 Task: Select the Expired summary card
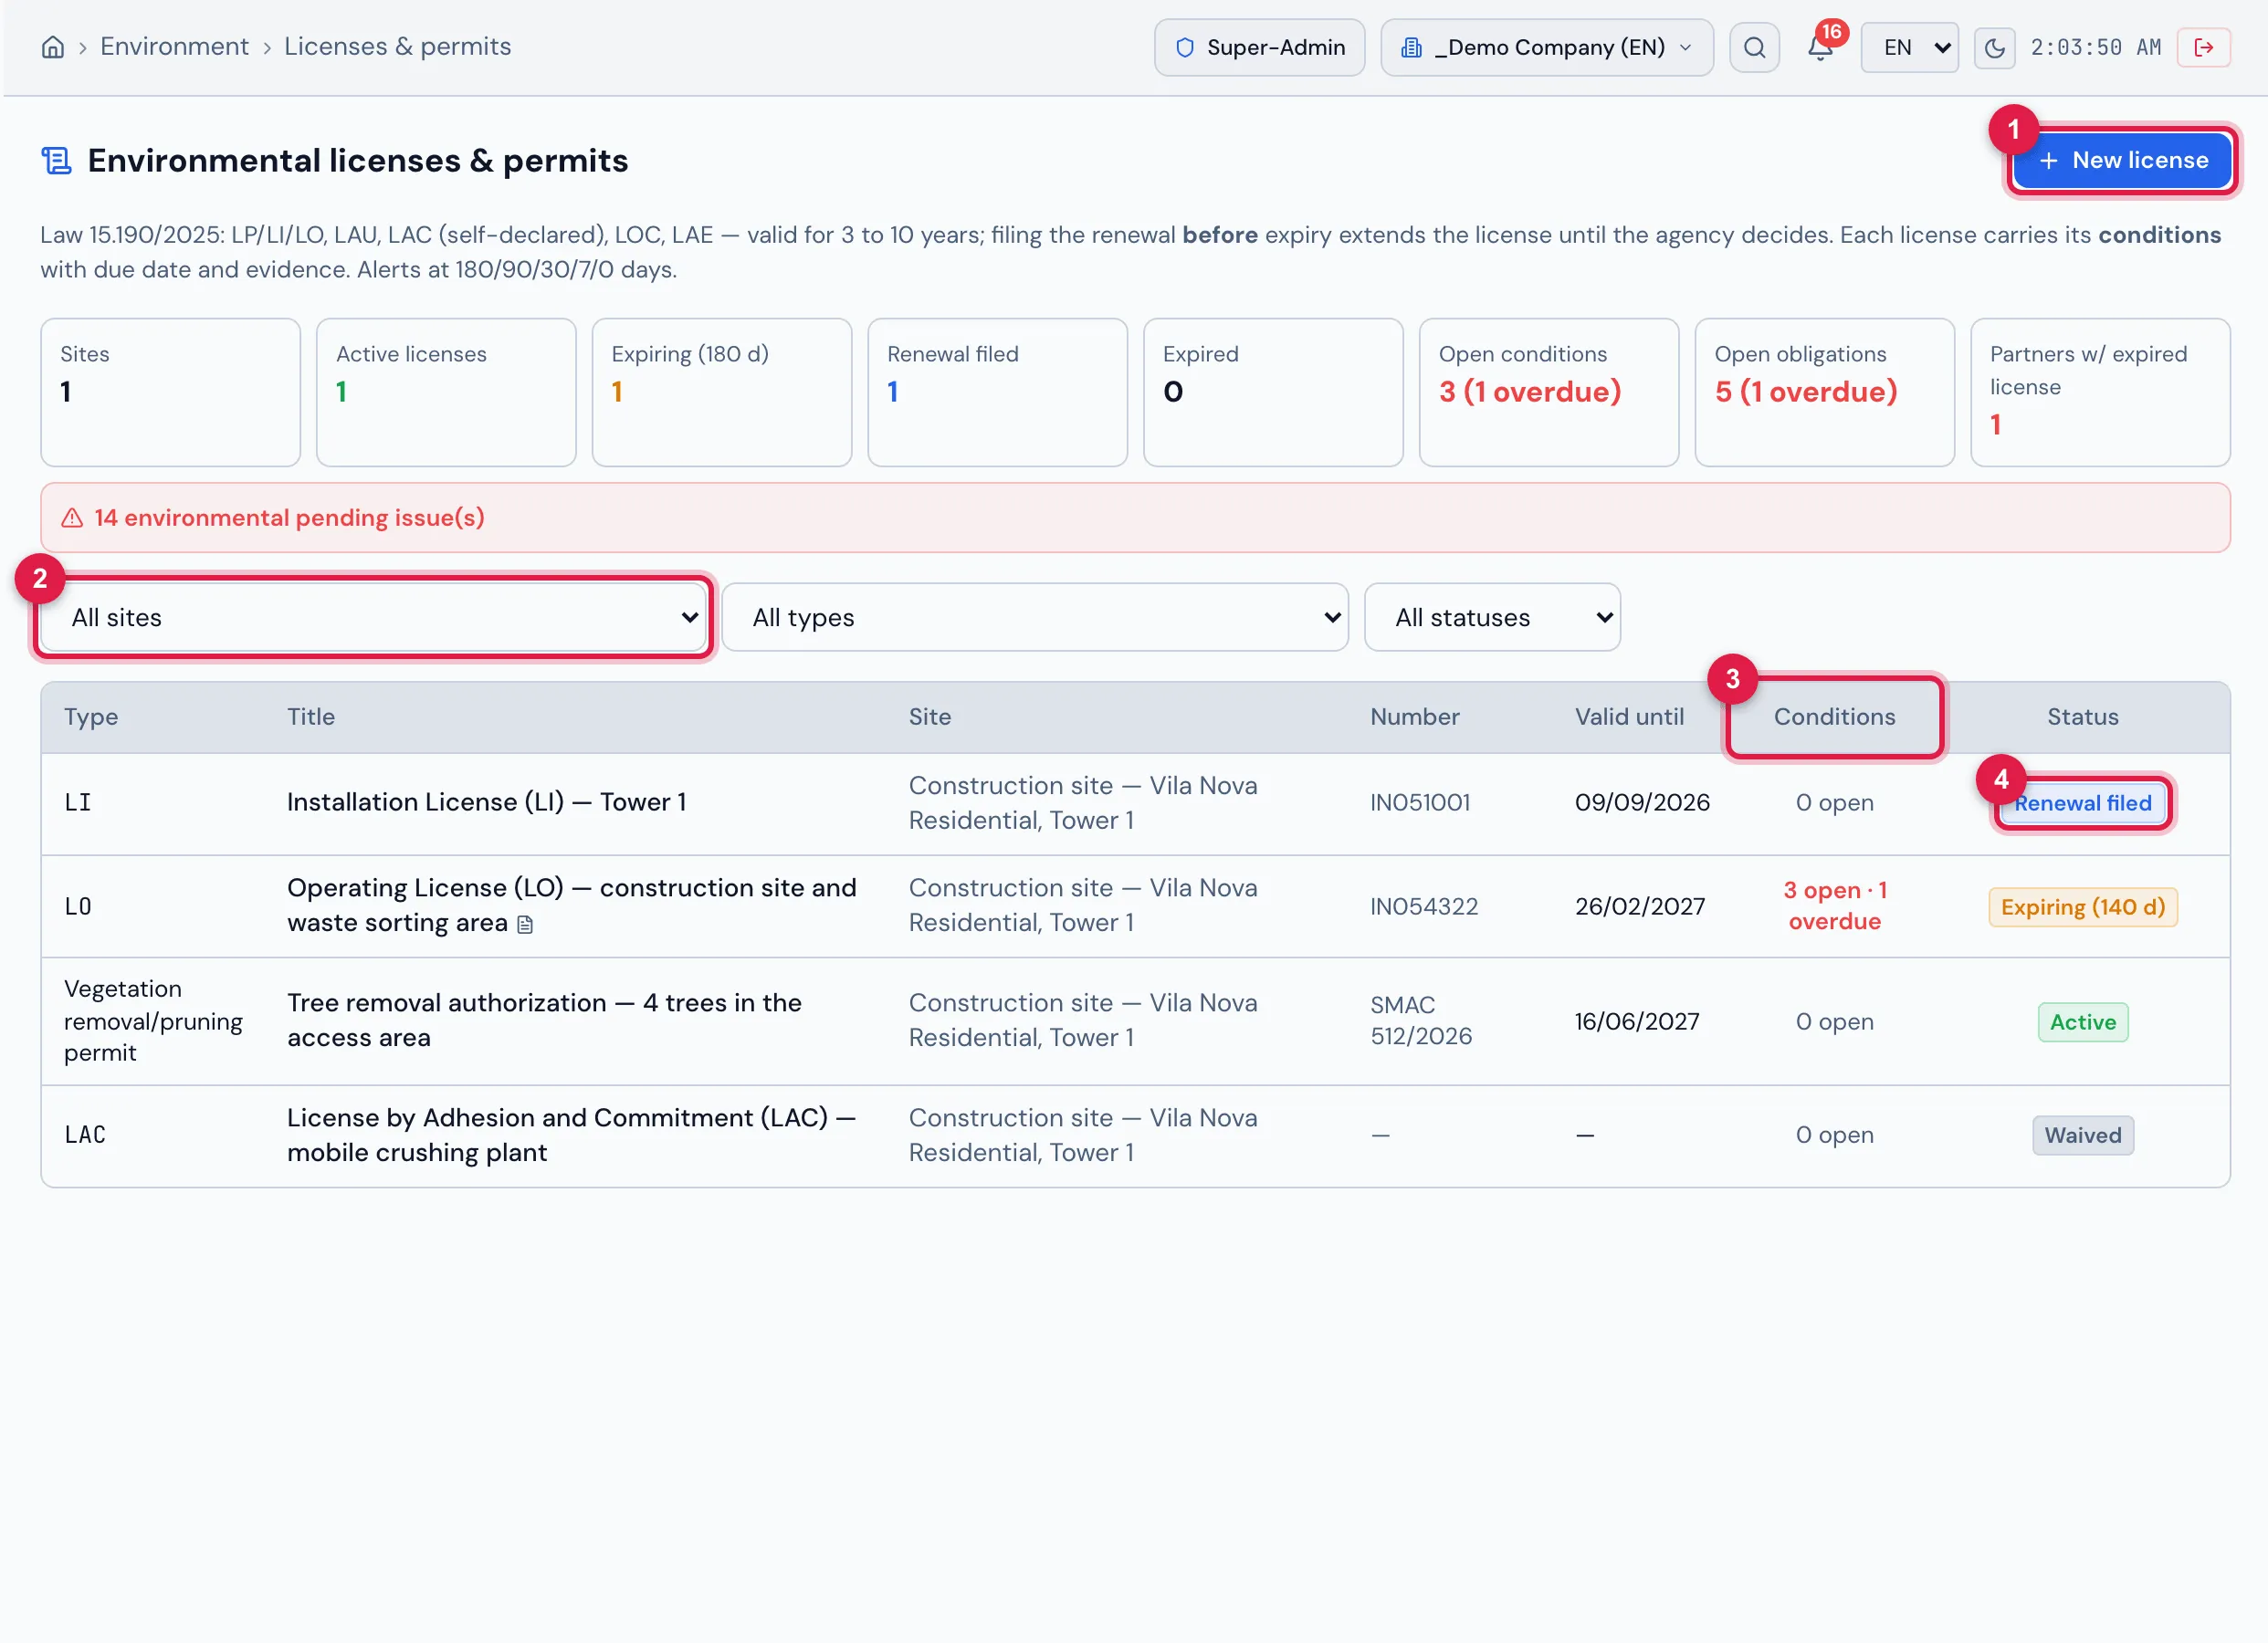coord(1273,392)
